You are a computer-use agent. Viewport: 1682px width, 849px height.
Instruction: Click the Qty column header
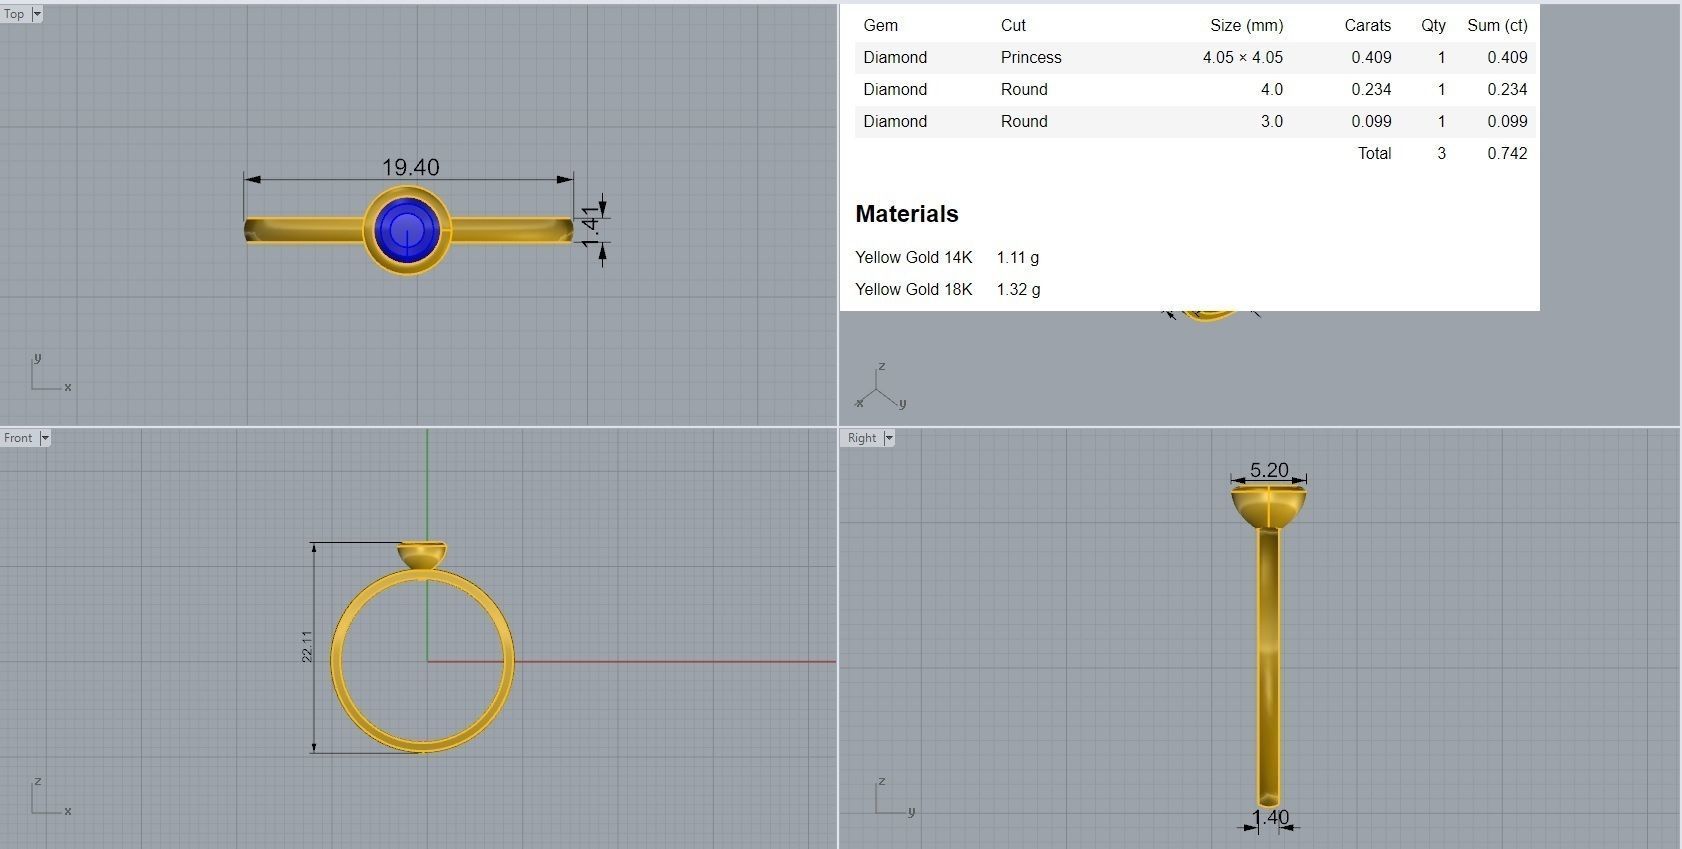[x=1433, y=26]
